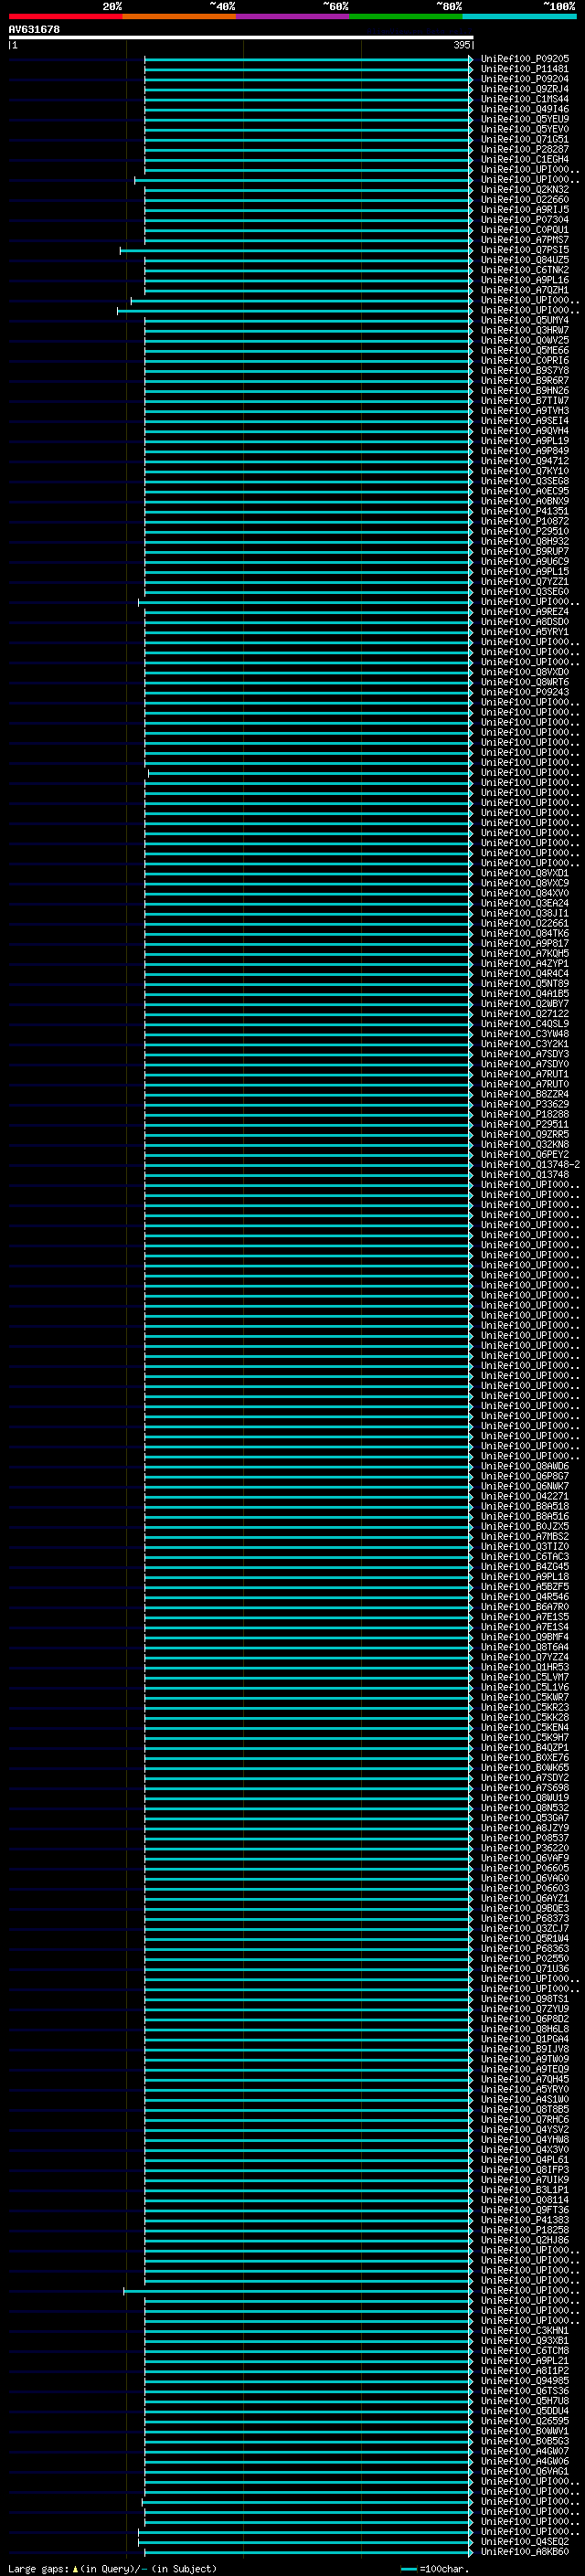This screenshot has width=585, height=2576.
Task: Click the UniRef100_Q7PSI5 label
Action: tap(524, 250)
